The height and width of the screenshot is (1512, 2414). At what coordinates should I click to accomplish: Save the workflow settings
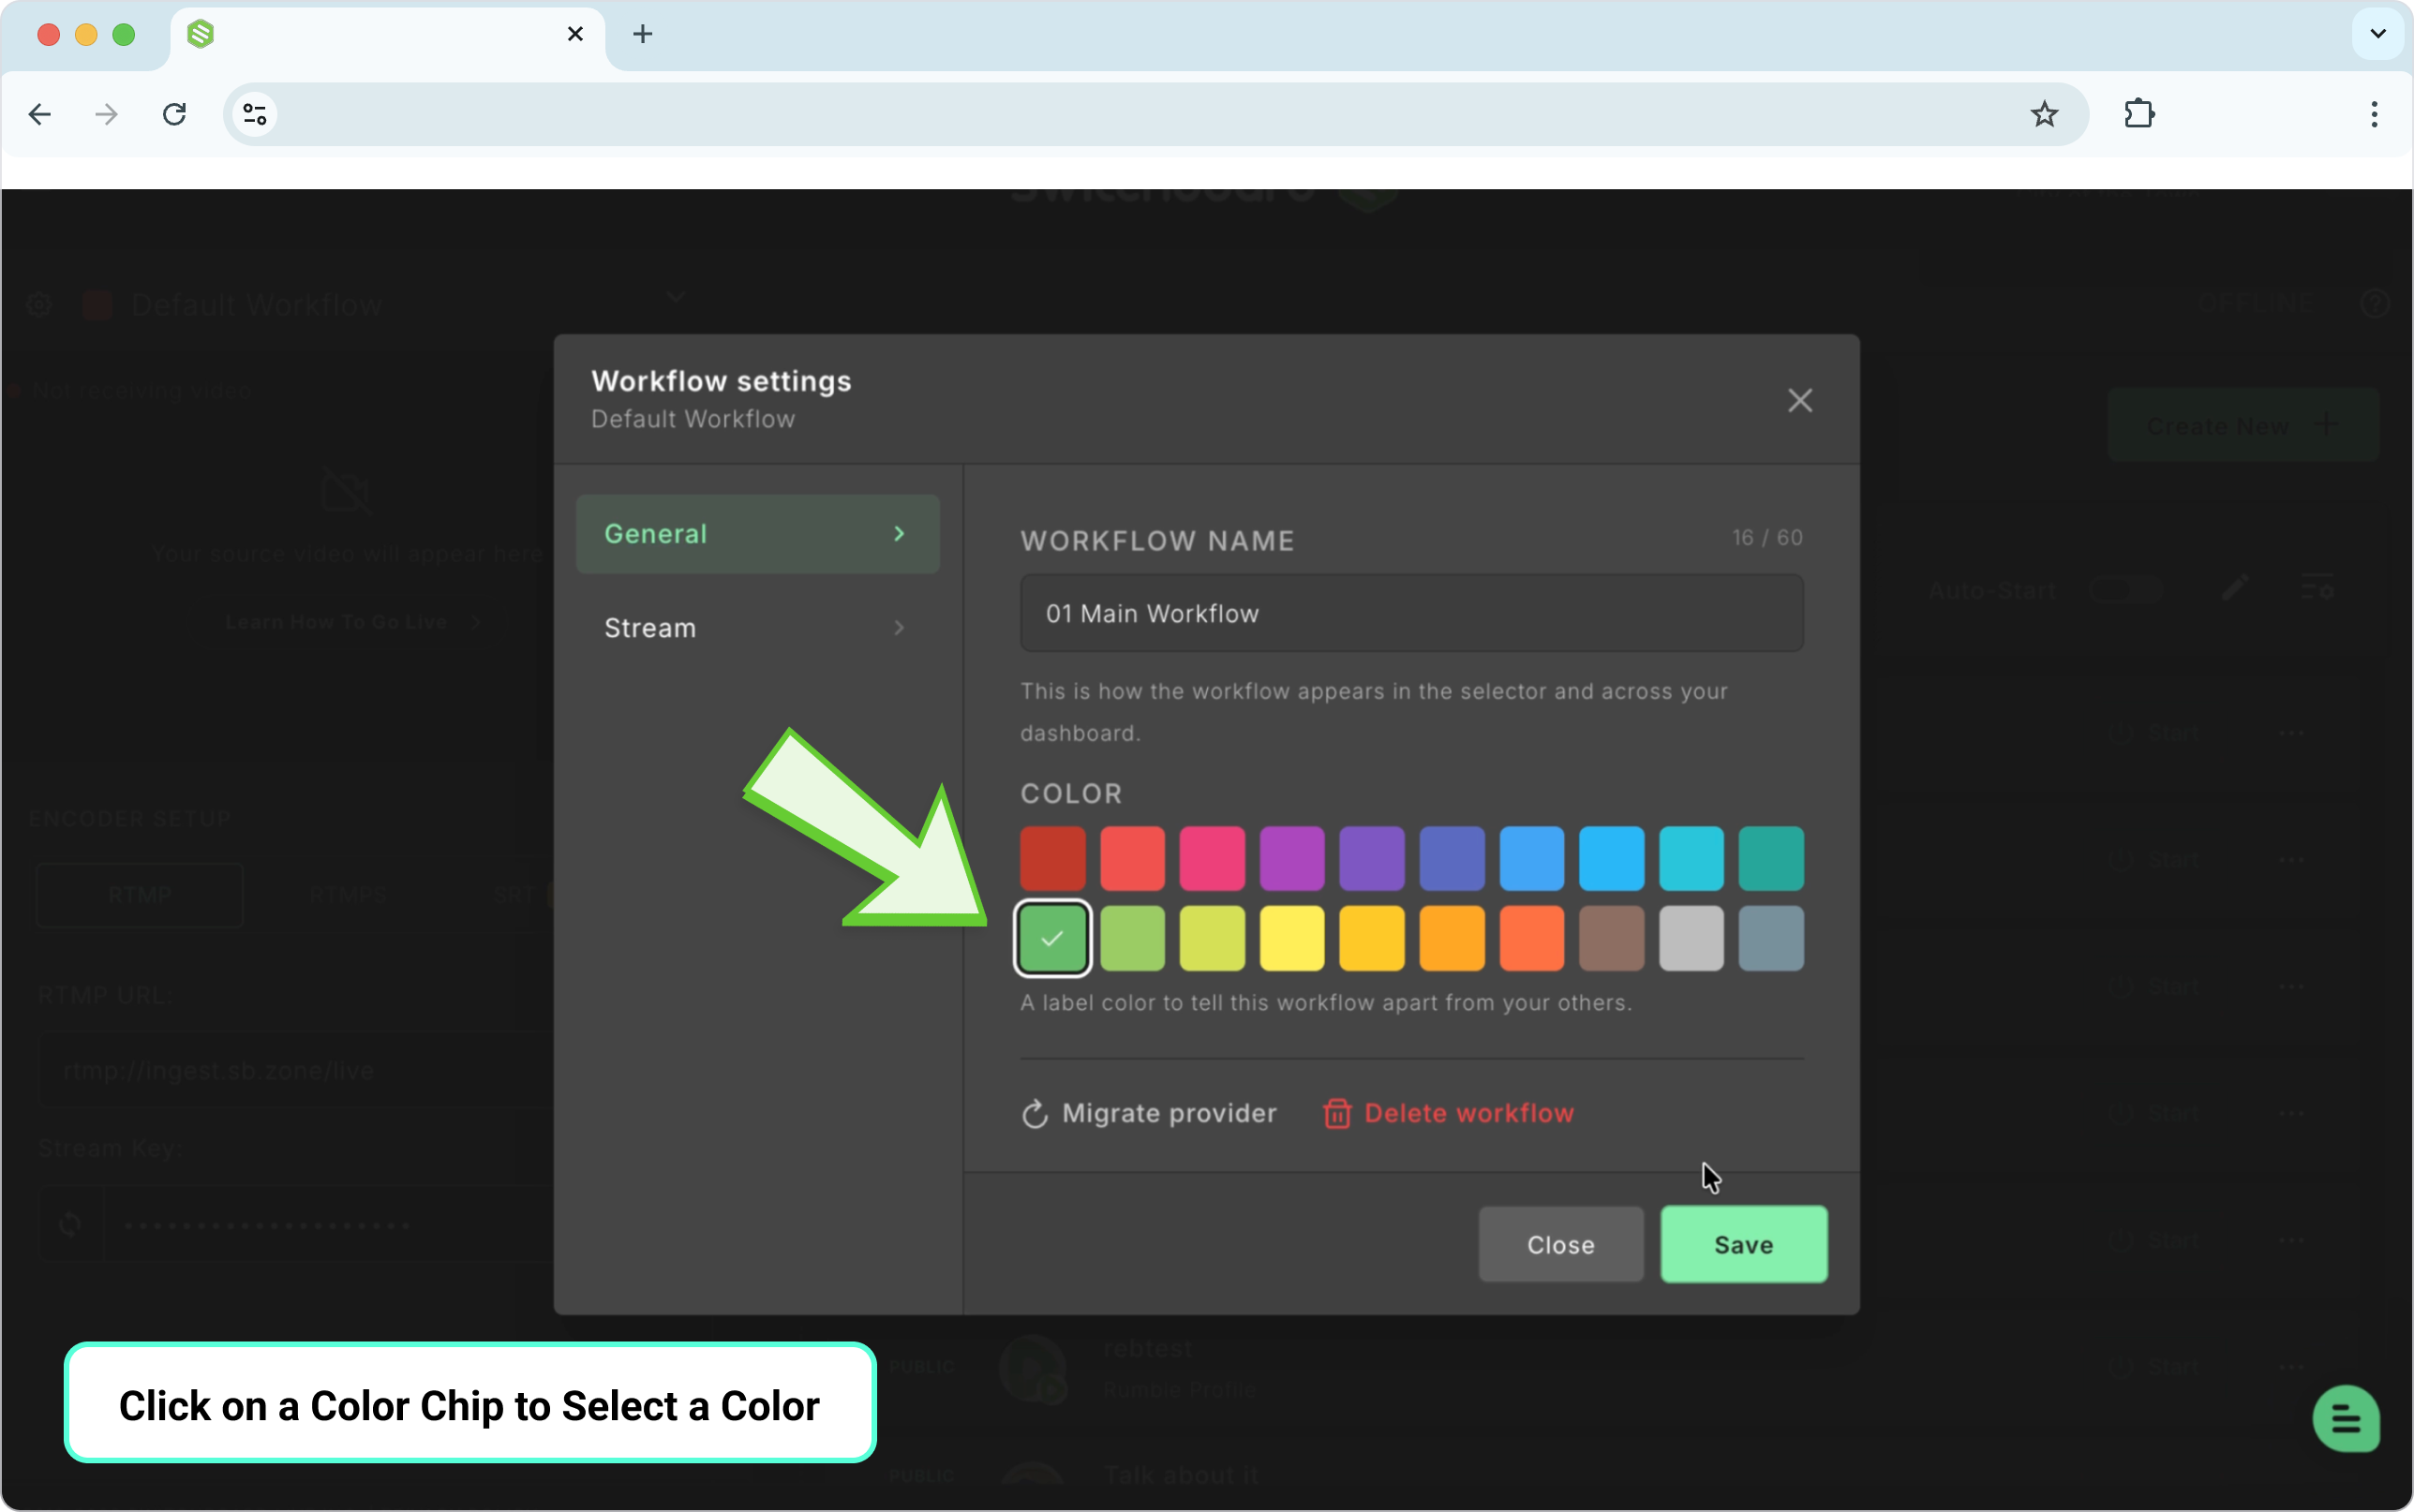tap(1743, 1244)
